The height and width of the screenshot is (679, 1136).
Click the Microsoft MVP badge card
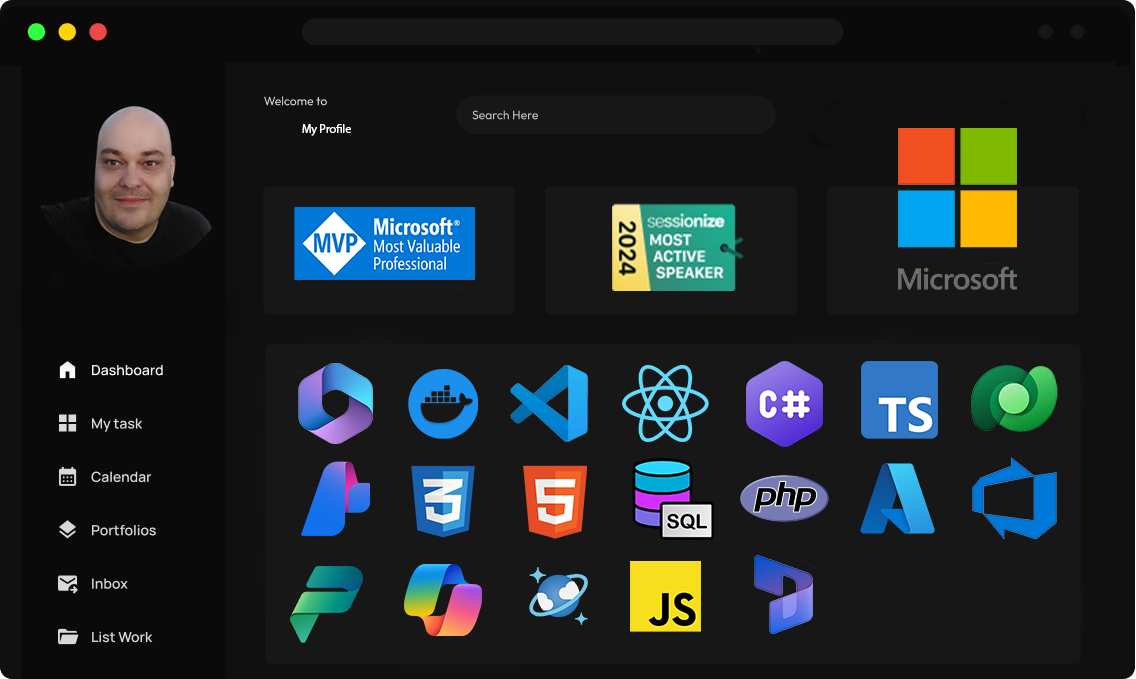point(388,249)
